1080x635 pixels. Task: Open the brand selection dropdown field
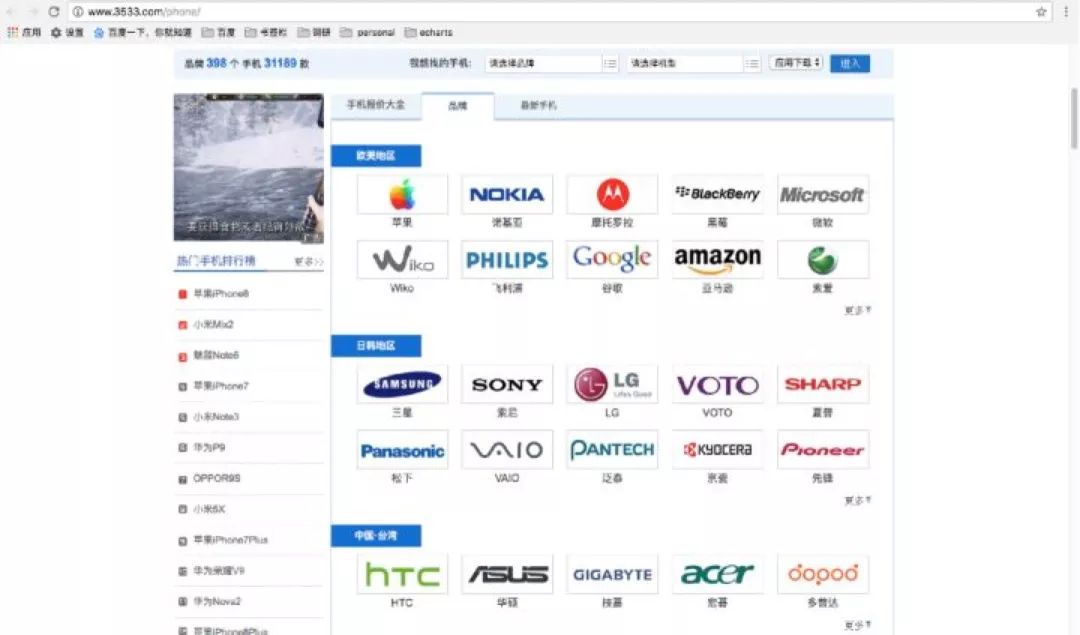543,63
